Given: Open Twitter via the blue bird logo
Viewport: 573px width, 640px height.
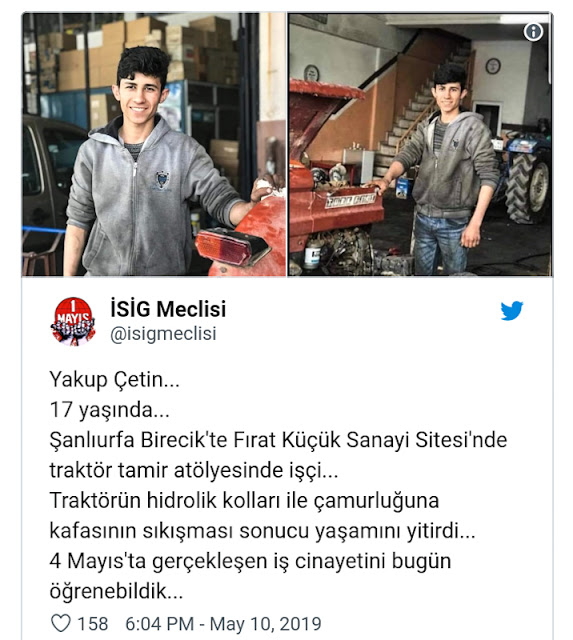Looking at the screenshot, I should [x=511, y=311].
